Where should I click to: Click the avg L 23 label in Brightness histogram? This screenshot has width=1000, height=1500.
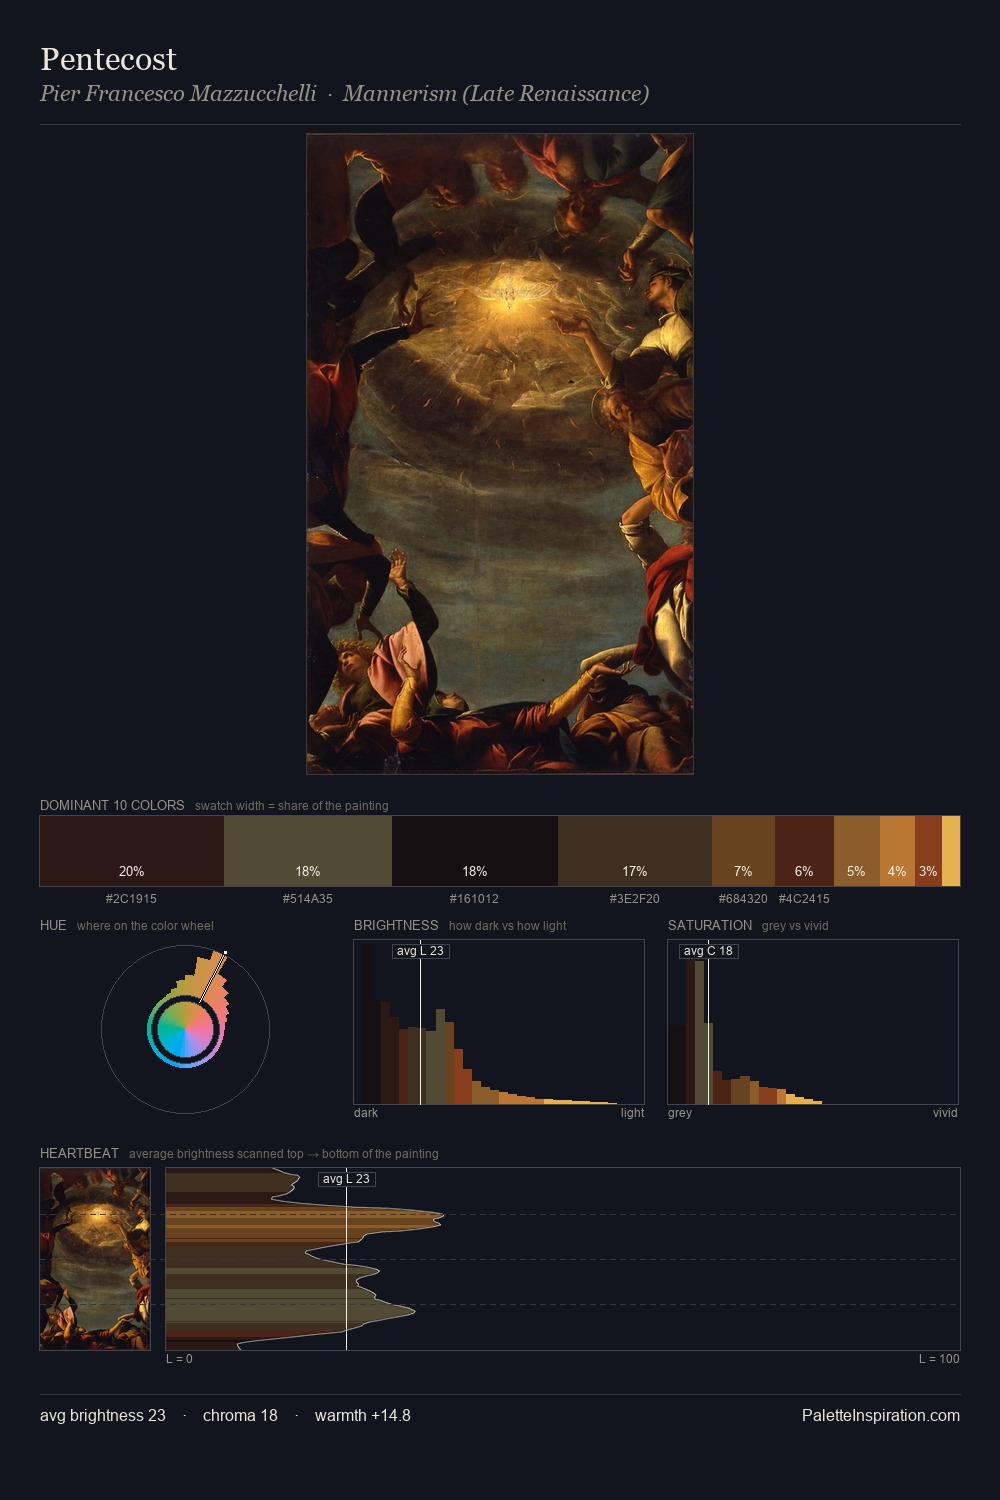420,951
